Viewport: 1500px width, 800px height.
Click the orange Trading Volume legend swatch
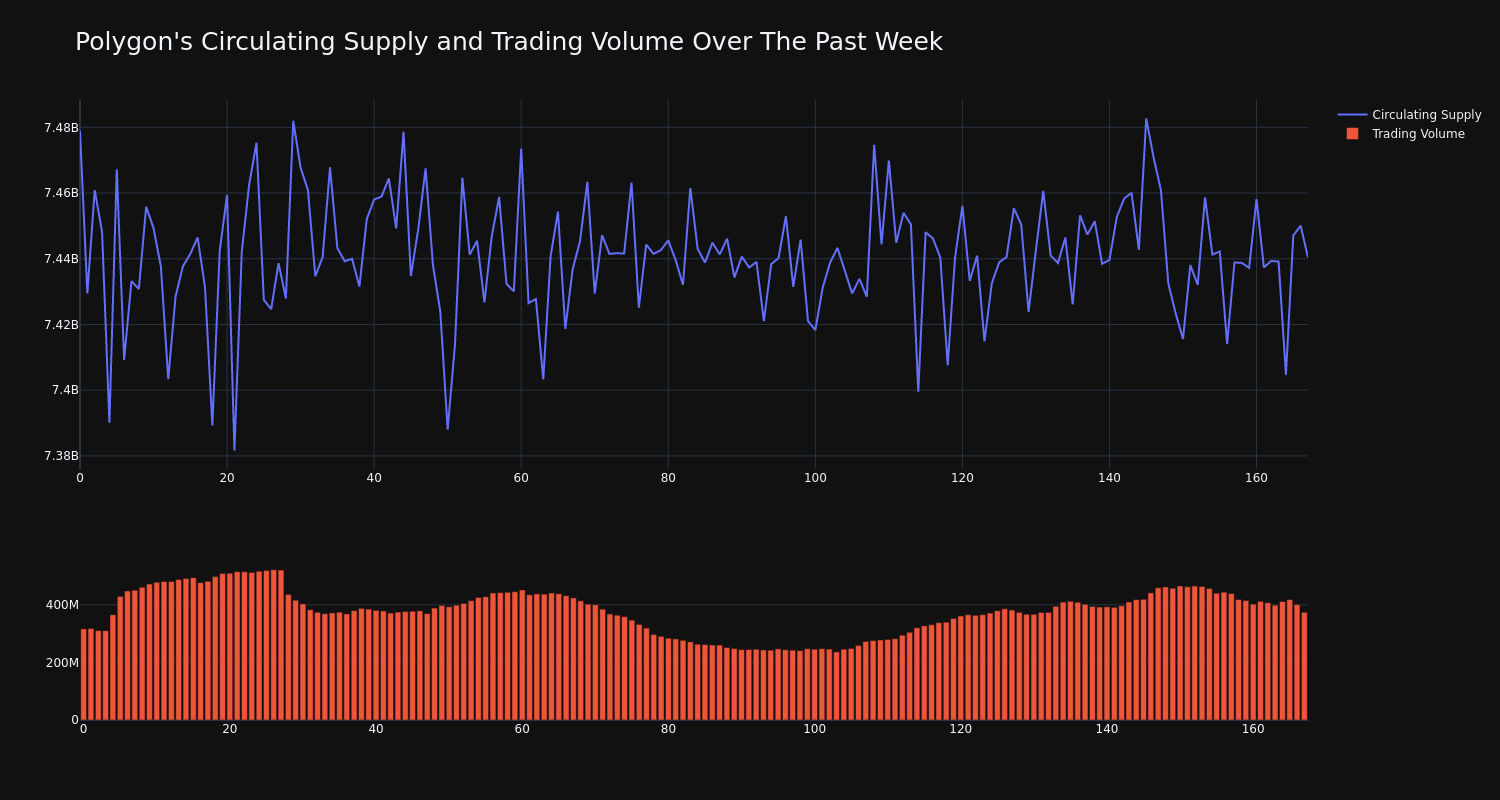(1352, 134)
